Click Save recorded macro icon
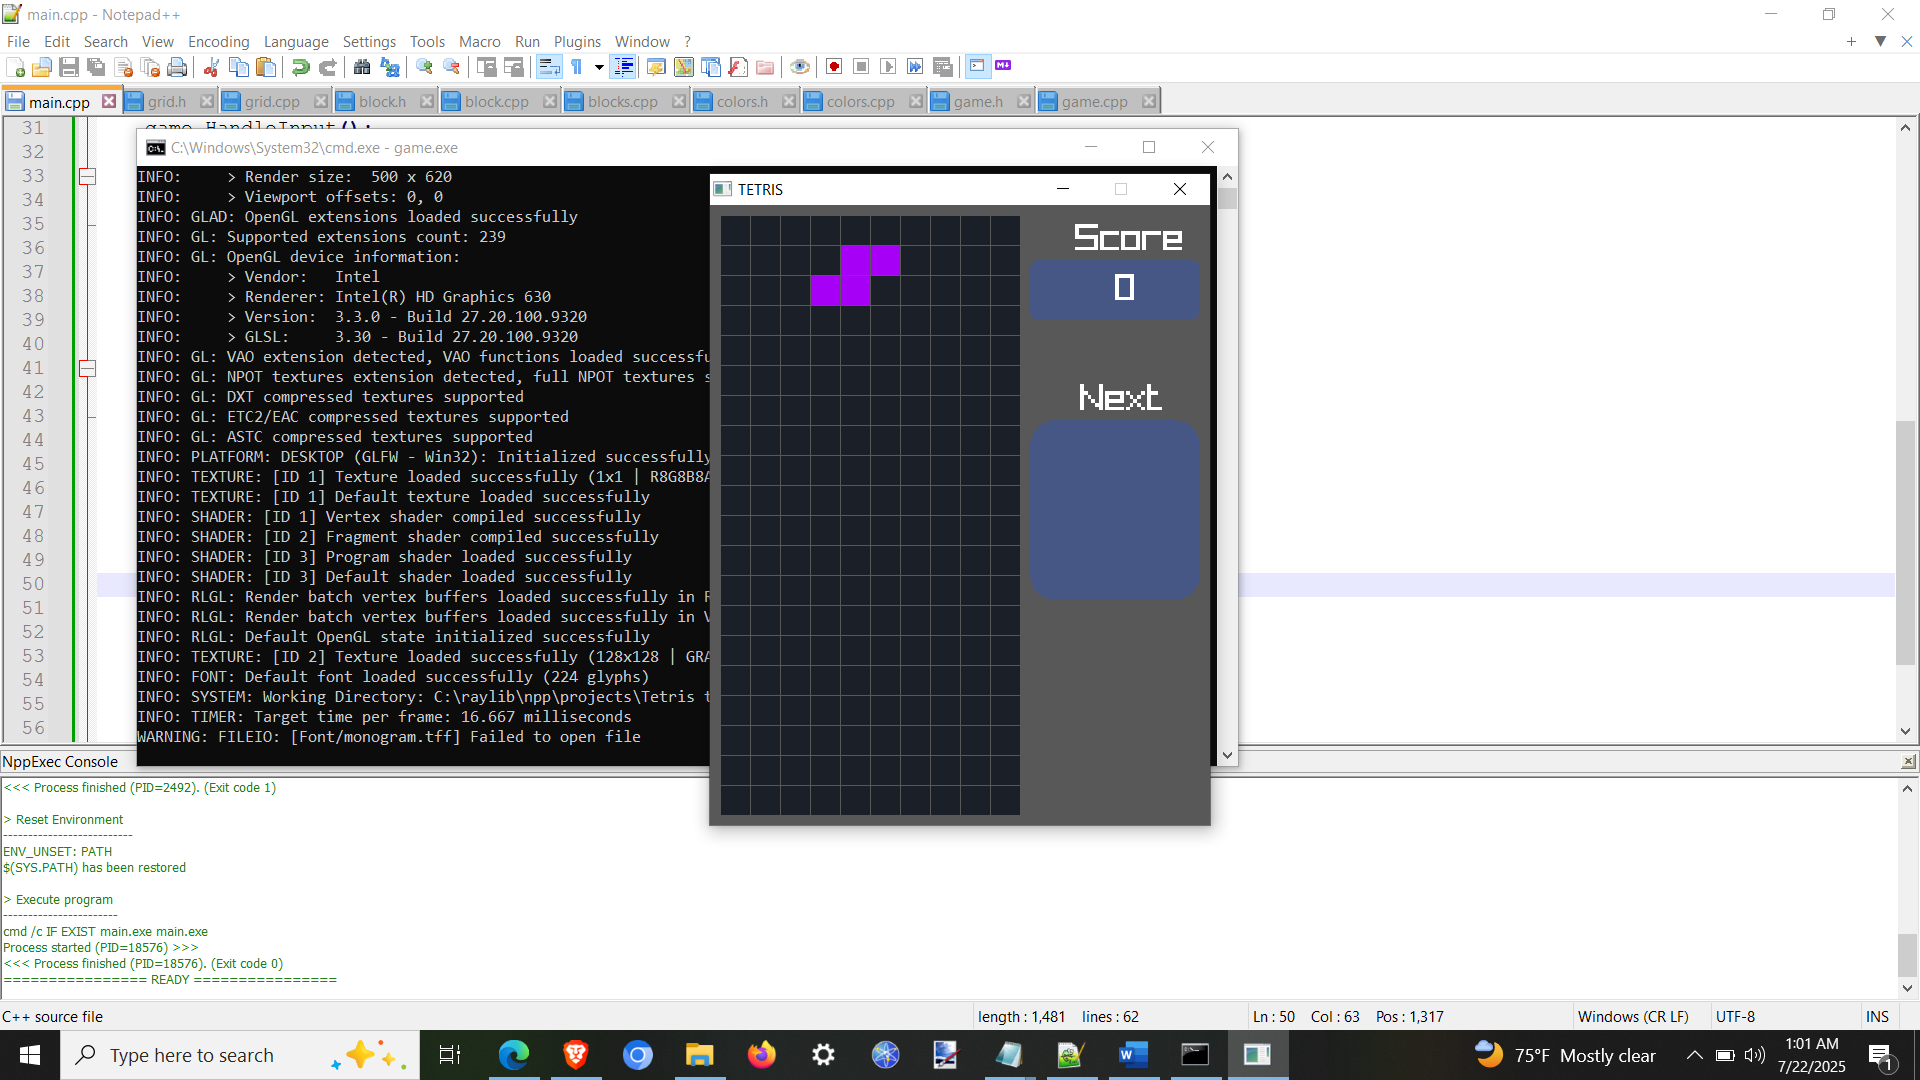The width and height of the screenshot is (1920, 1080). (x=943, y=67)
